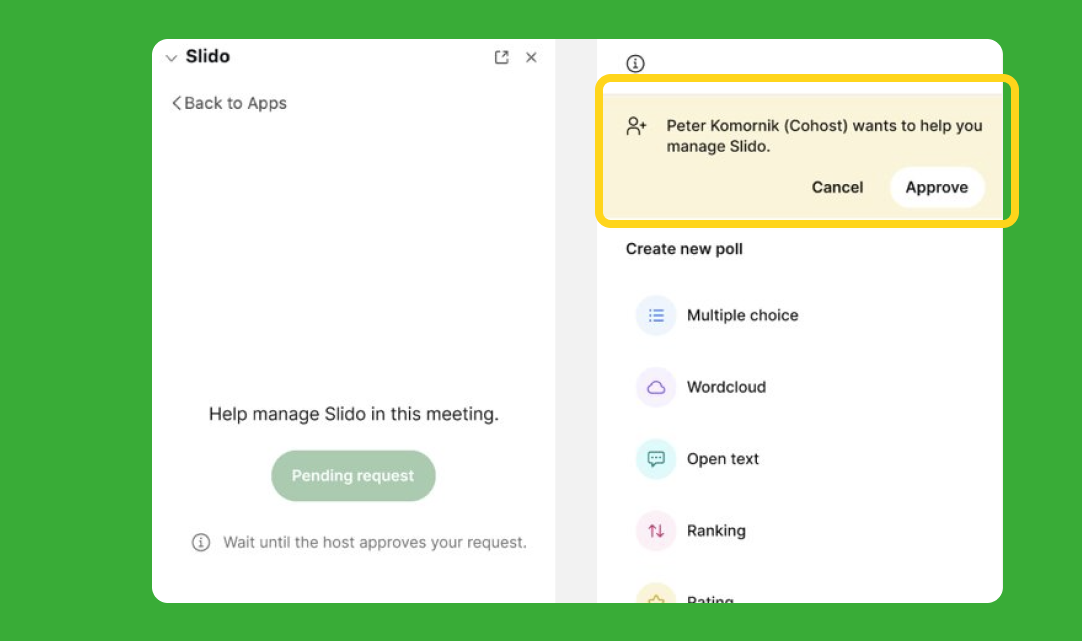This screenshot has width=1082, height=641.
Task: Click 'Create new poll' heading
Action: [x=684, y=249]
